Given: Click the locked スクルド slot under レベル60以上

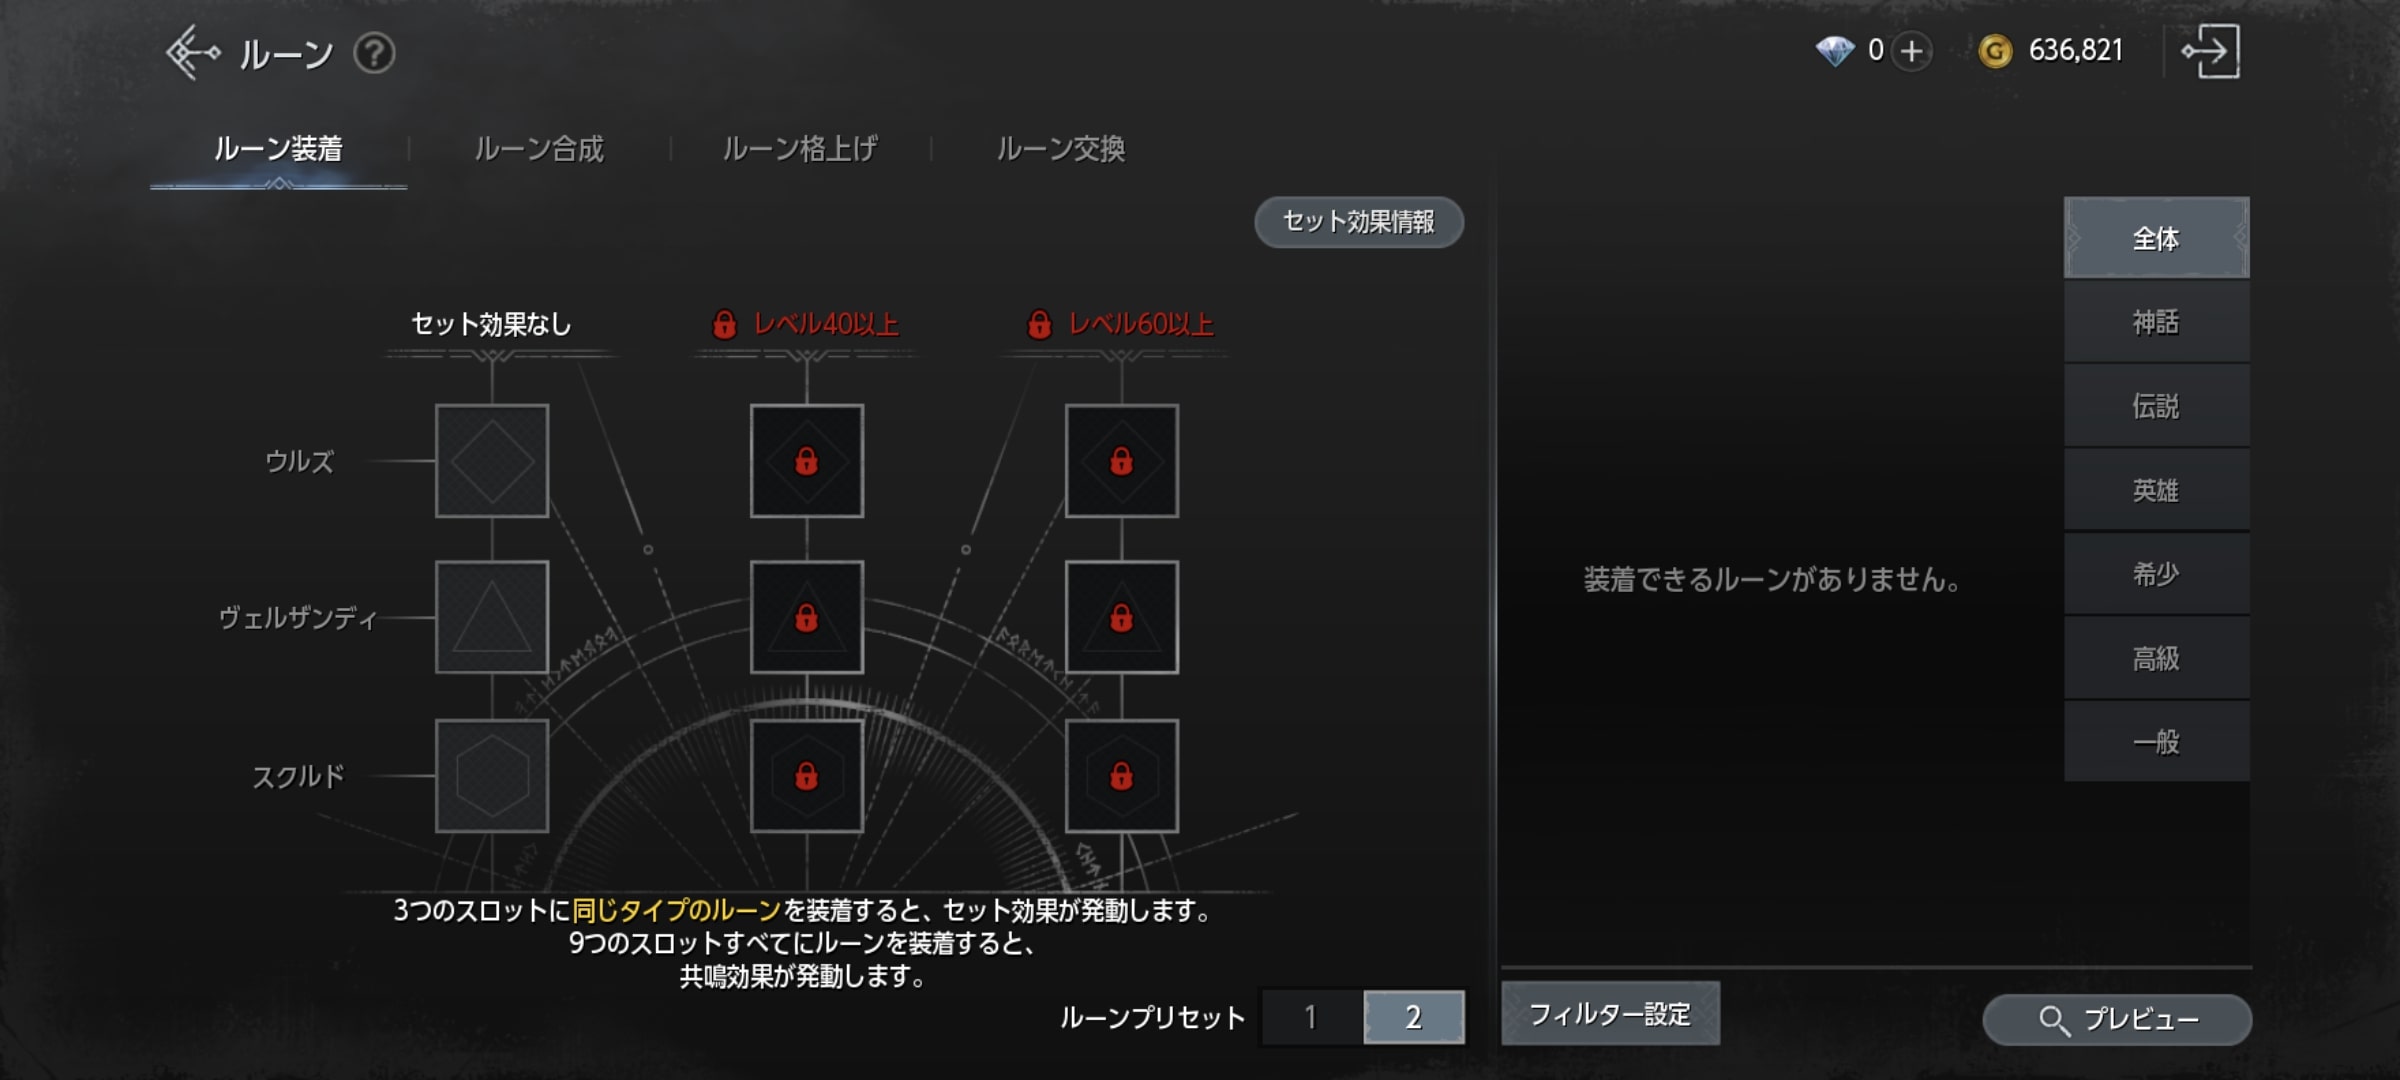Looking at the screenshot, I should 1122,772.
